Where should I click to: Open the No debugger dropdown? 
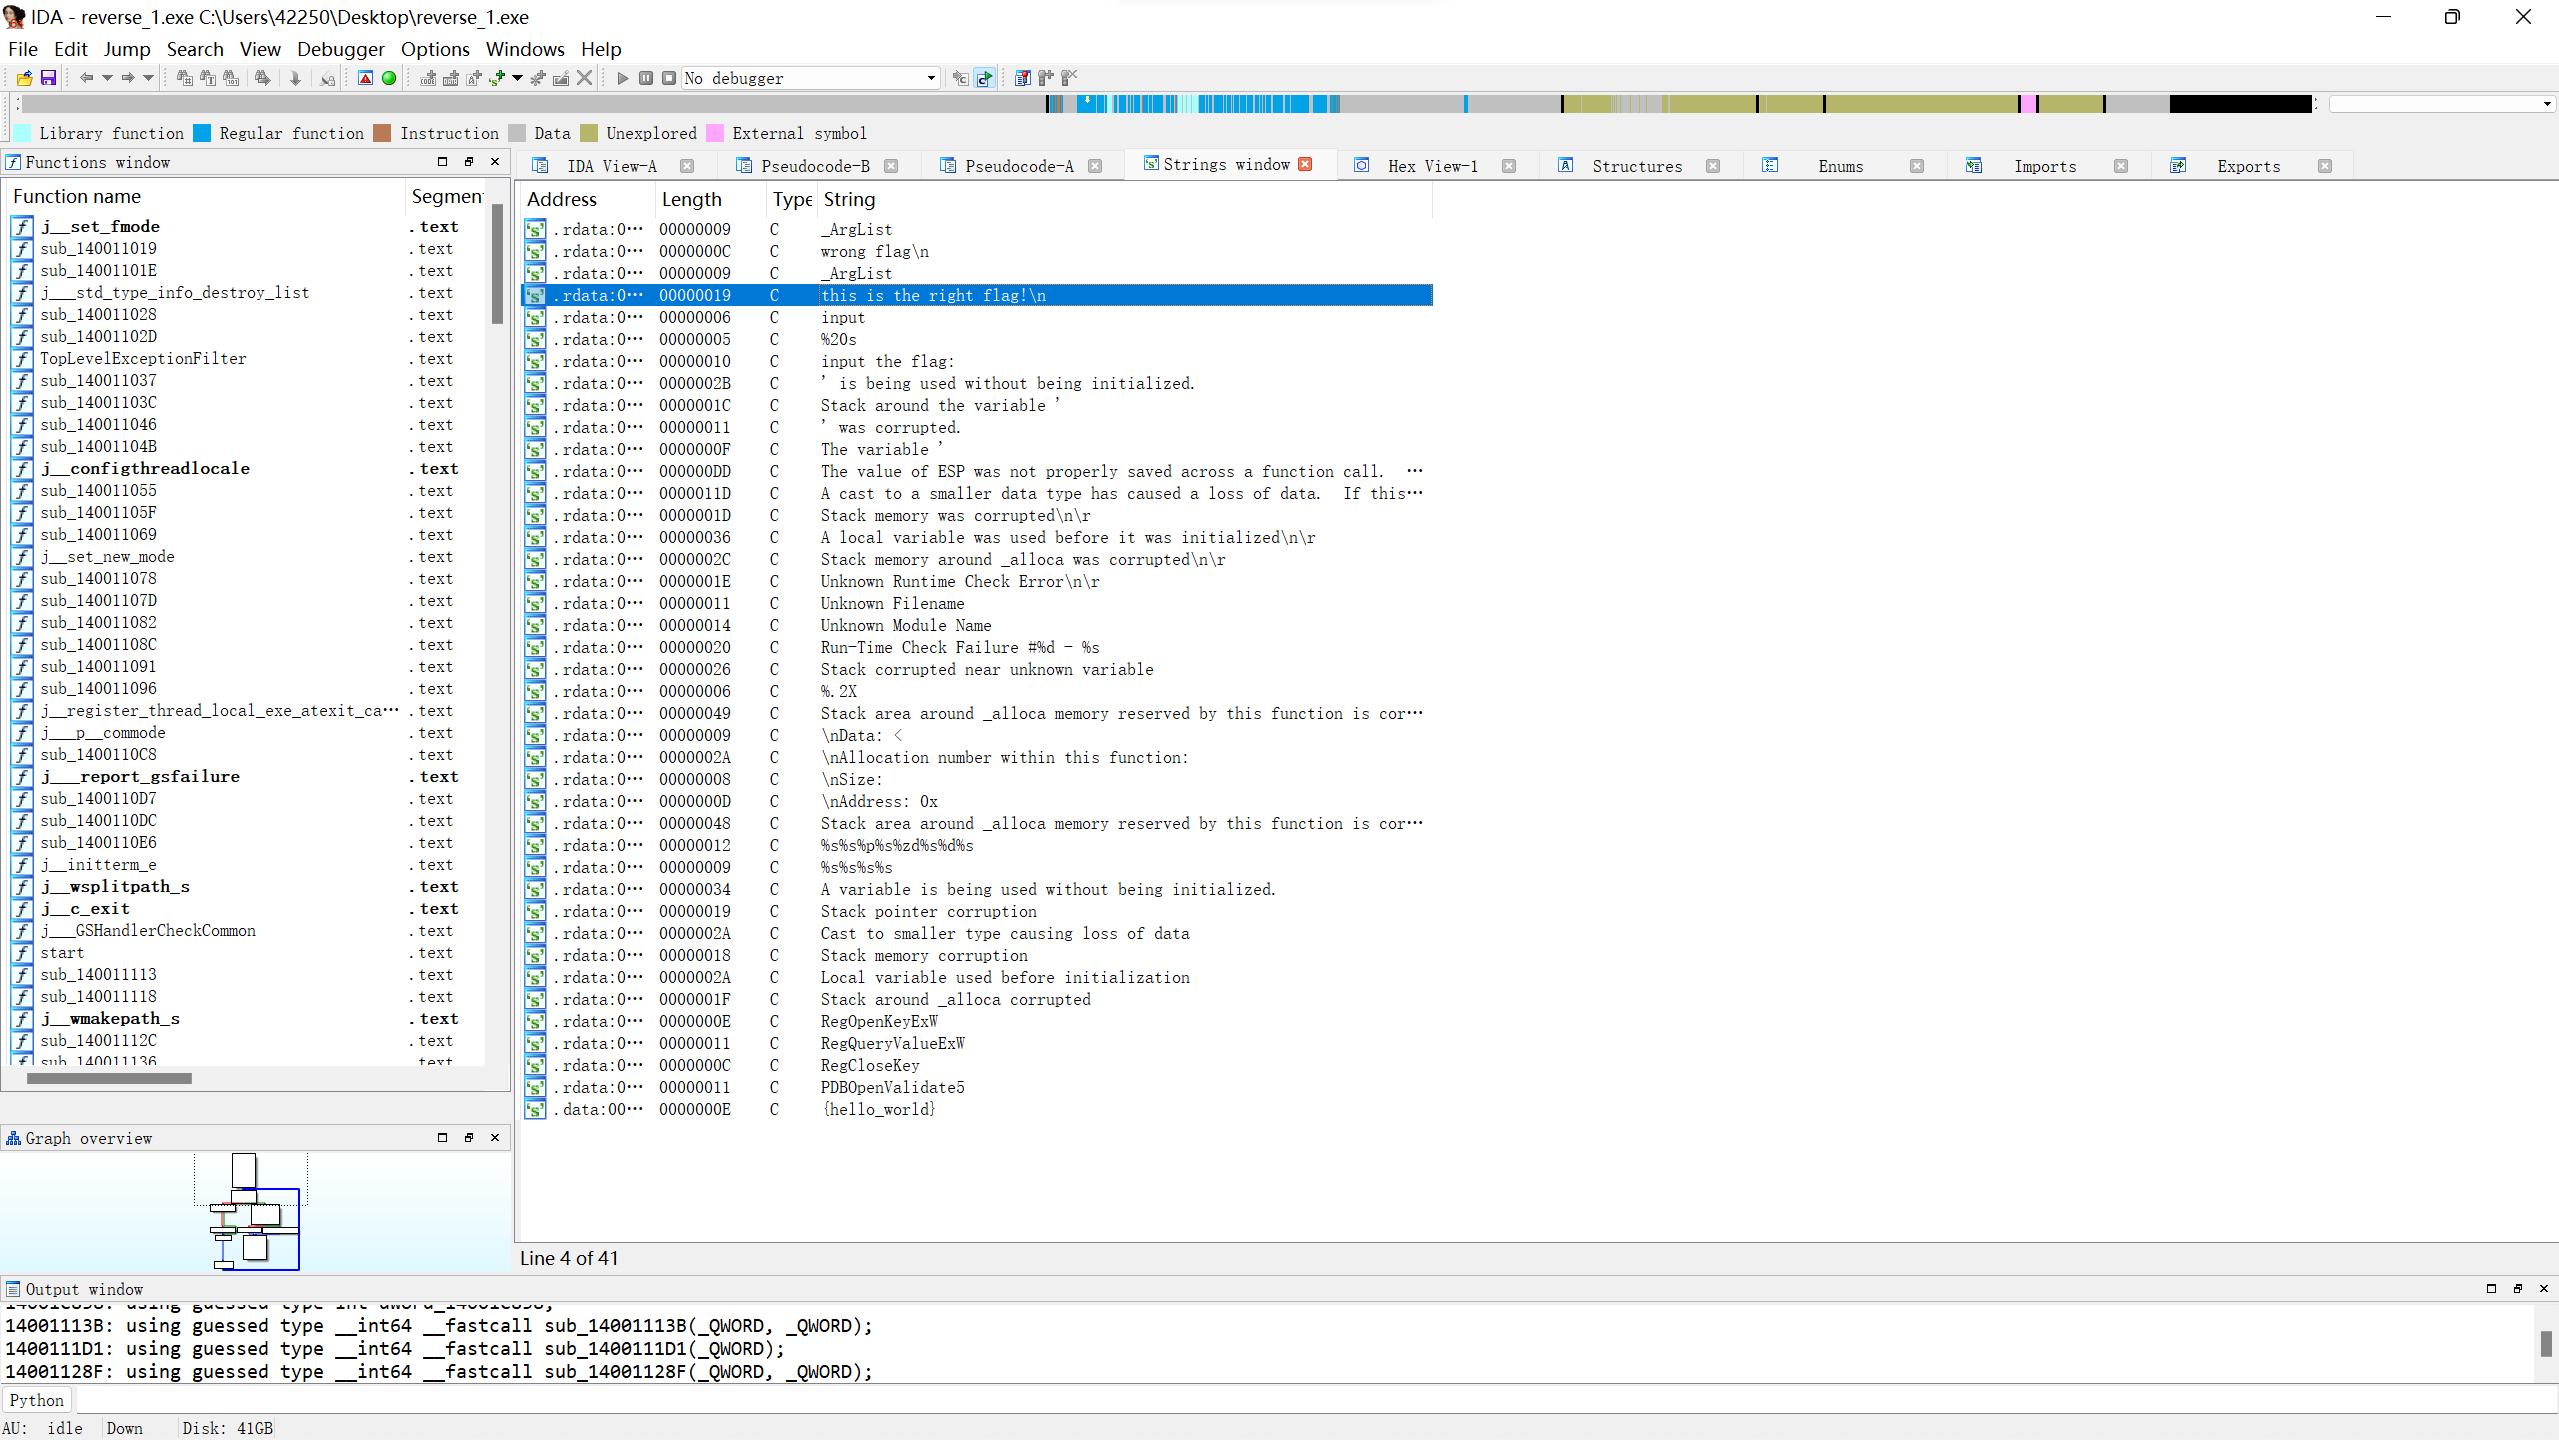(x=930, y=78)
